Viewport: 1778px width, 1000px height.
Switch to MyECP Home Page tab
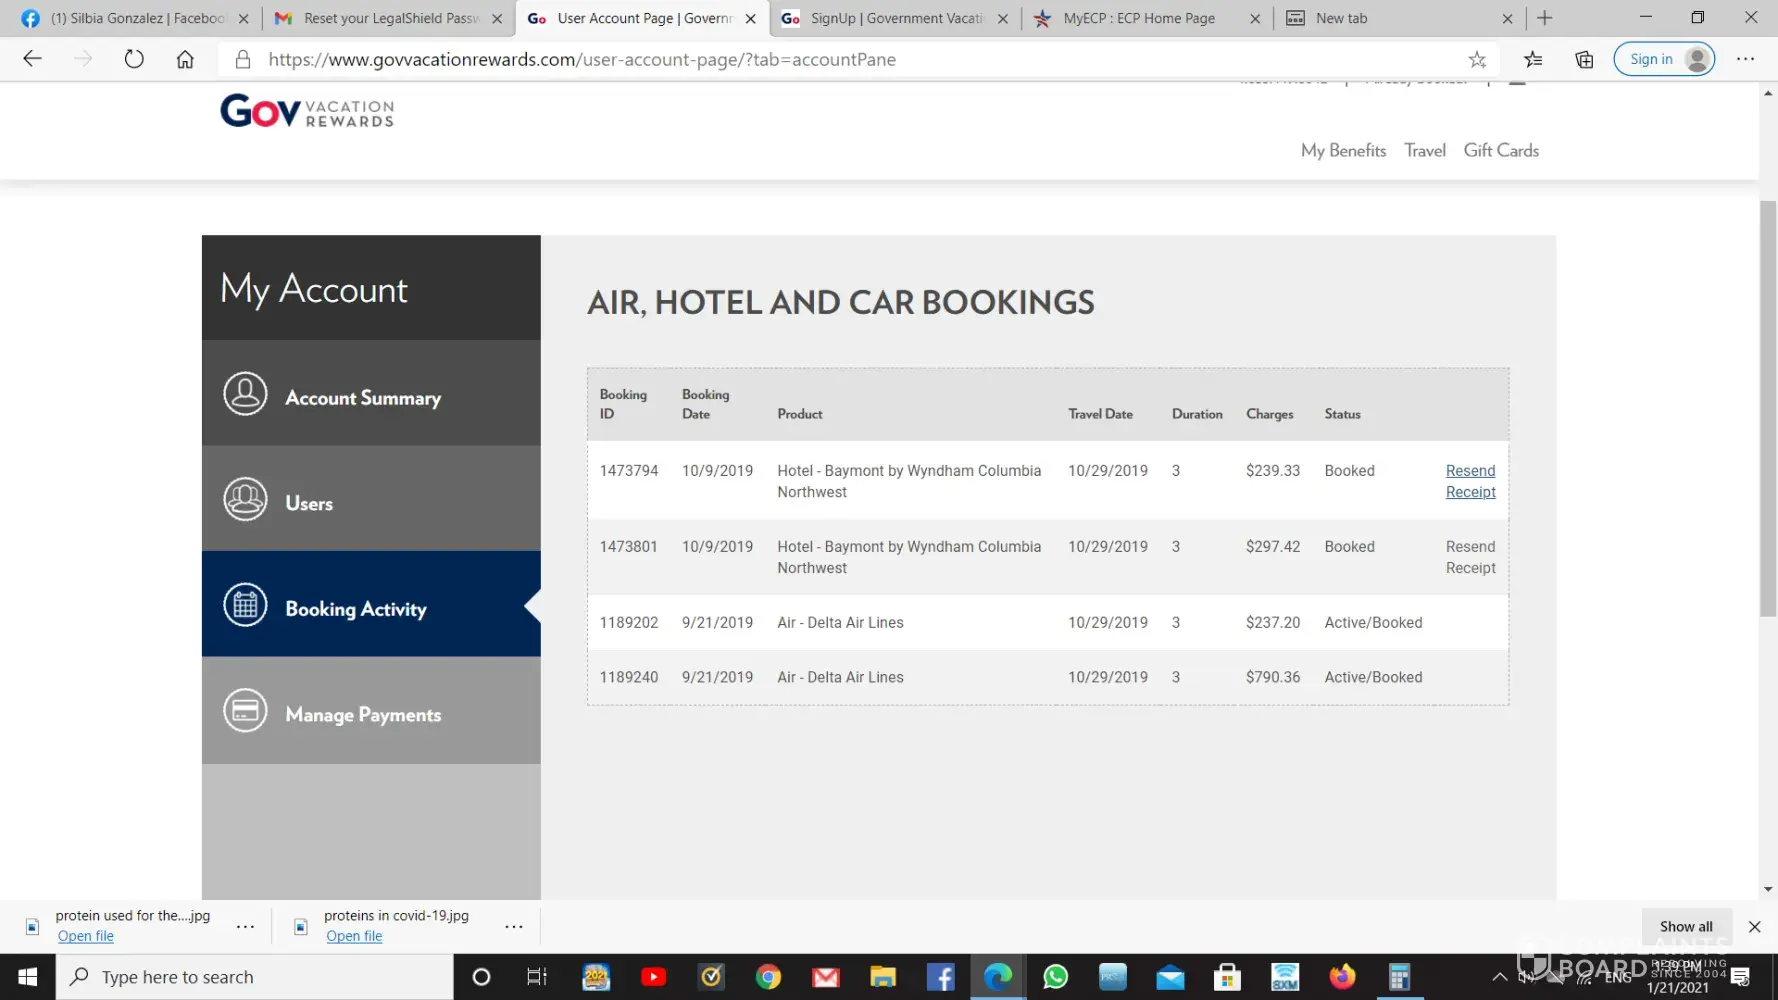pos(1138,18)
